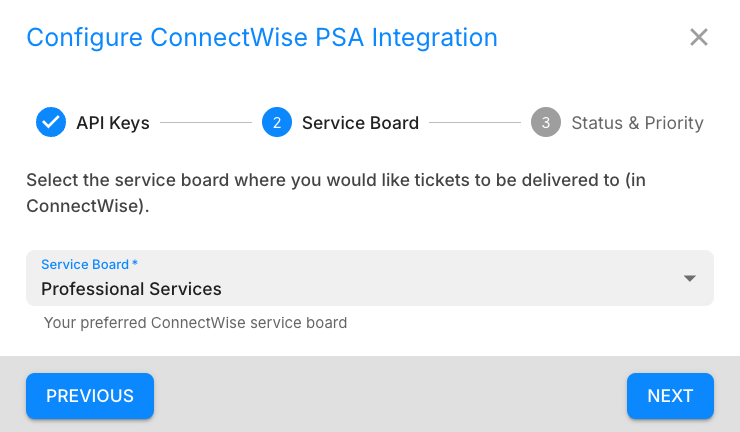Click the grey step 3 circle icon
The height and width of the screenshot is (432, 740).
[x=545, y=123]
